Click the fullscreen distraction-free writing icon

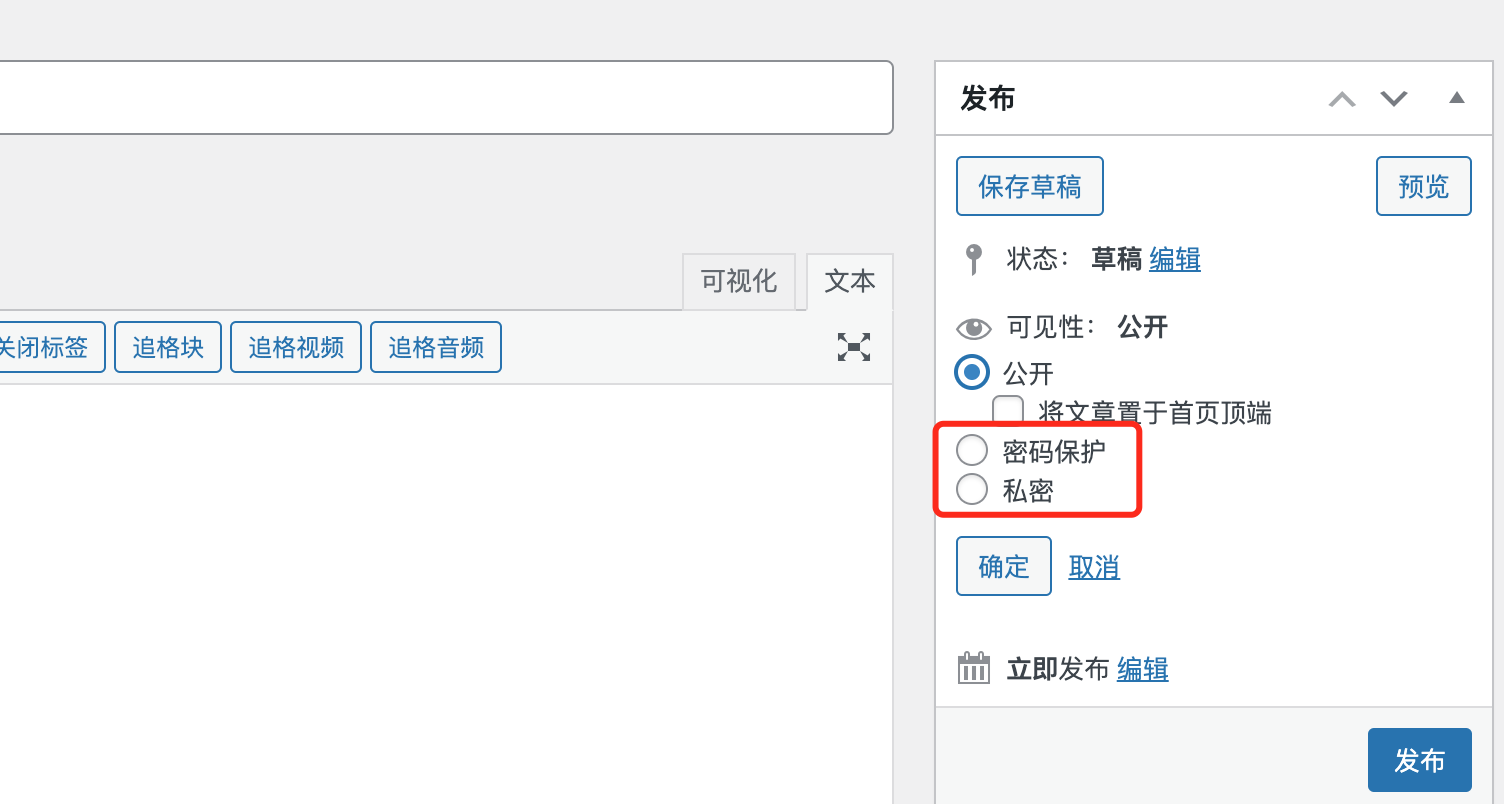coord(853,347)
